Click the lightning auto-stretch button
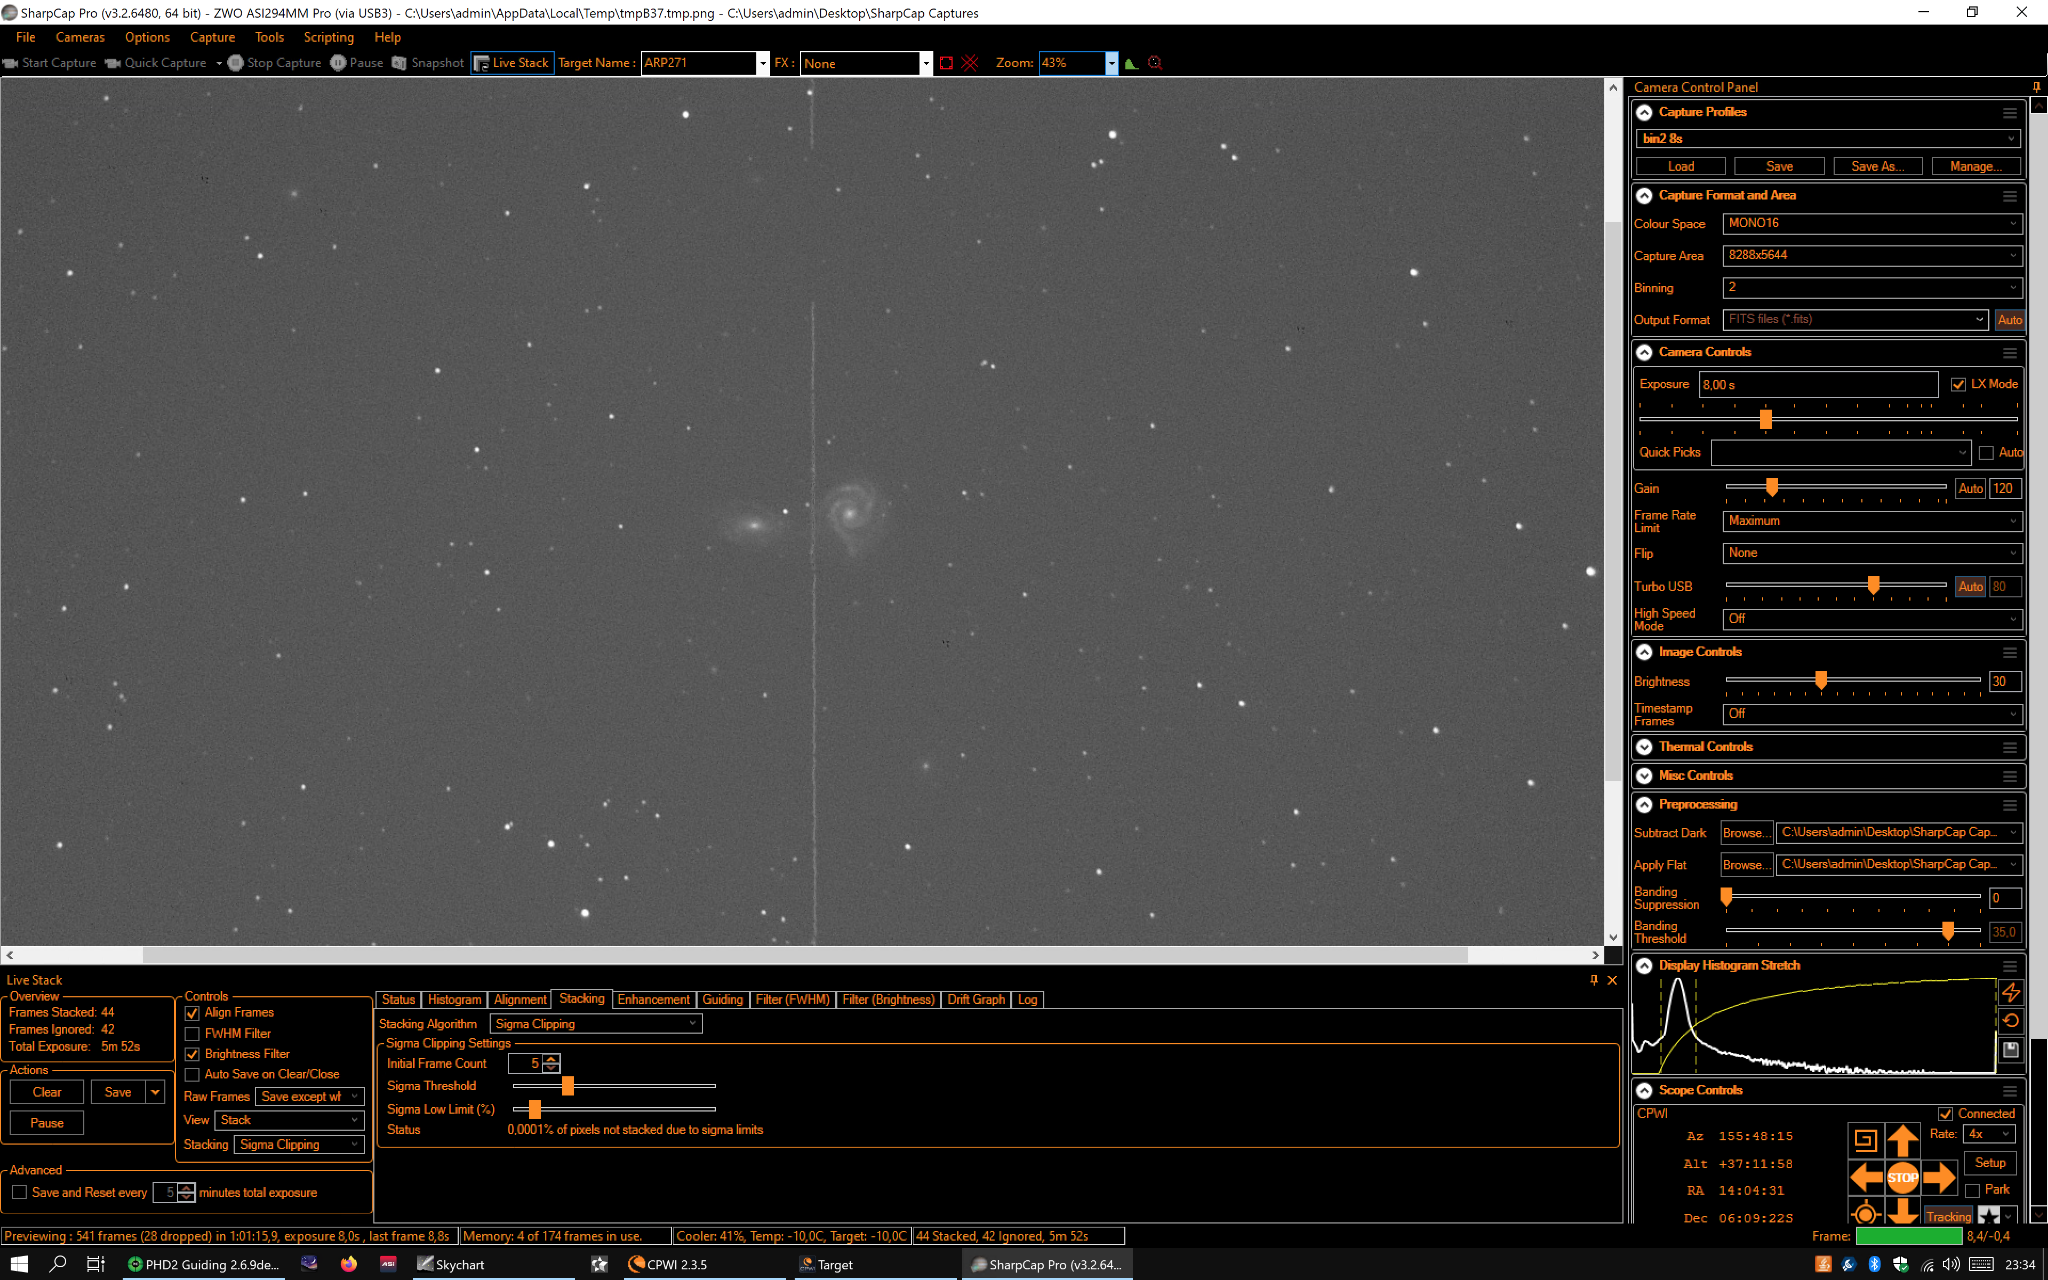2048x1280 pixels. tap(2010, 992)
